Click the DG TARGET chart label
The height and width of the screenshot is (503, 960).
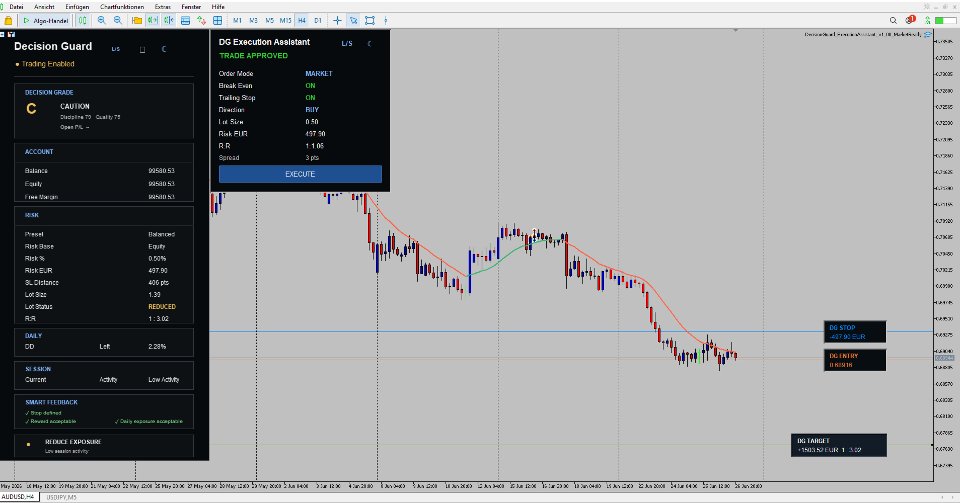tap(838, 445)
